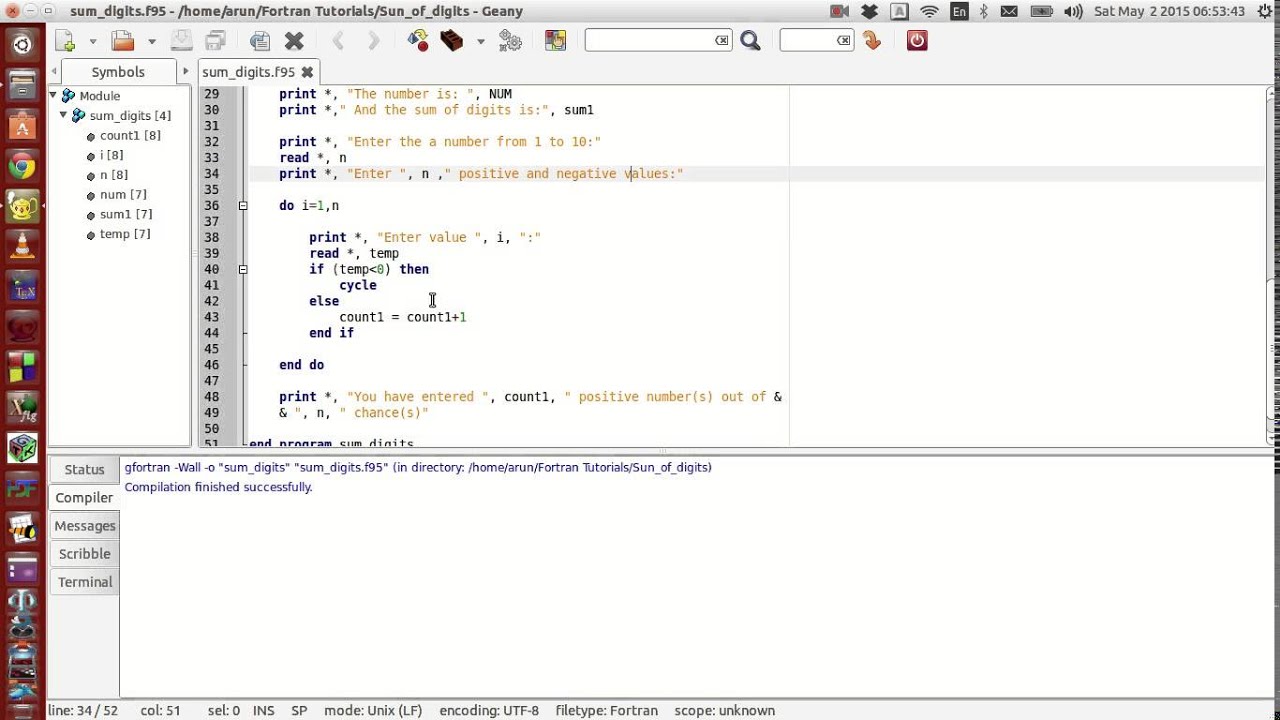1280x720 pixels.
Task: Open the volume indicator in top panel
Action: [1073, 12]
